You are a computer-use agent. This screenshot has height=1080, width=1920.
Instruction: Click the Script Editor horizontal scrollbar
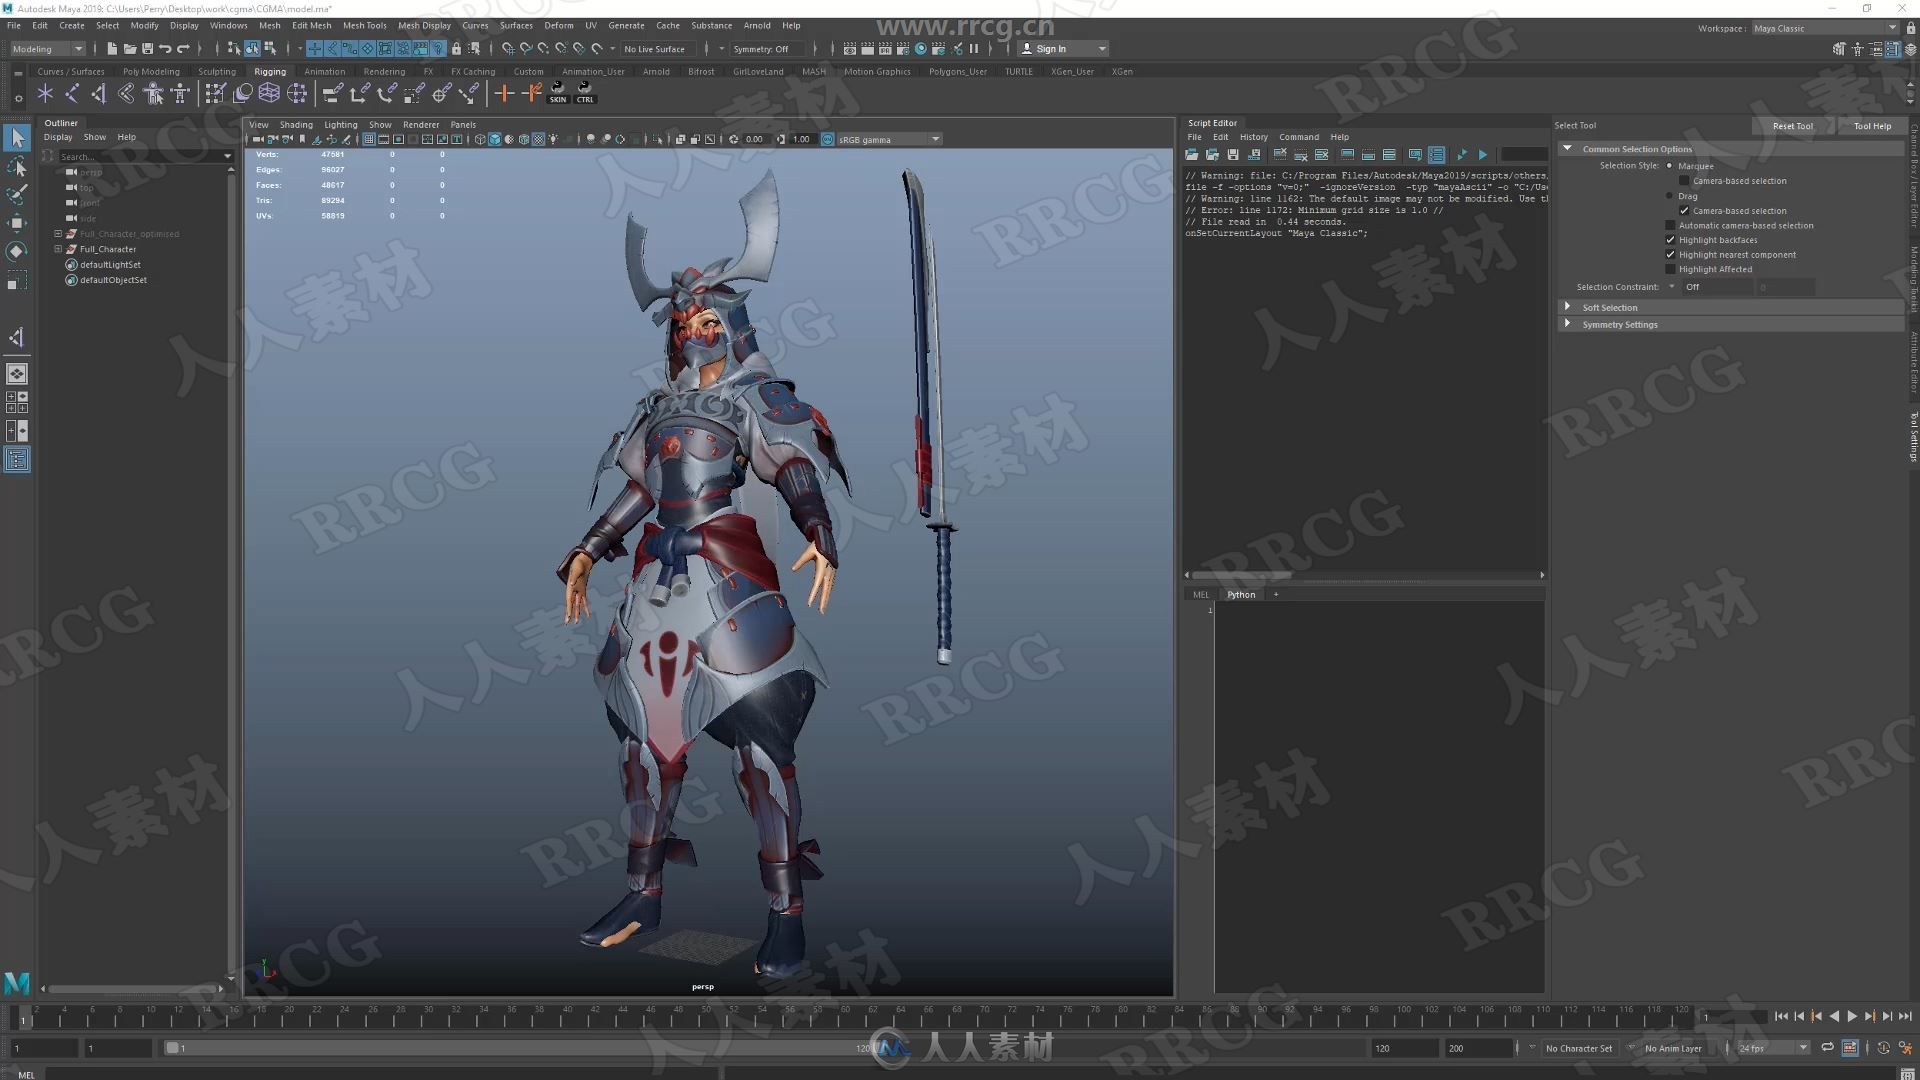click(1241, 575)
